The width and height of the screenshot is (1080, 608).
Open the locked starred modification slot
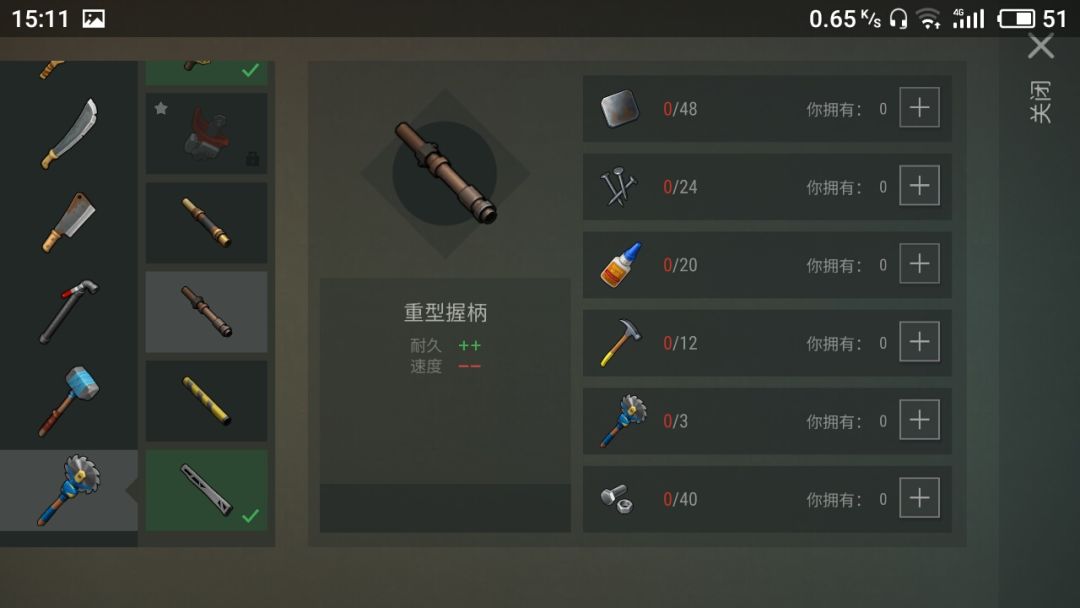tap(207, 134)
